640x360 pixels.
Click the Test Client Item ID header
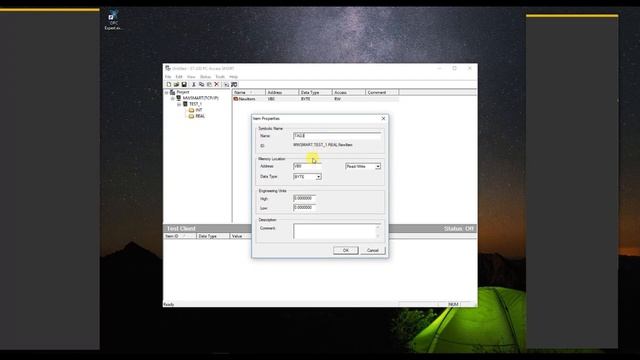click(x=180, y=236)
